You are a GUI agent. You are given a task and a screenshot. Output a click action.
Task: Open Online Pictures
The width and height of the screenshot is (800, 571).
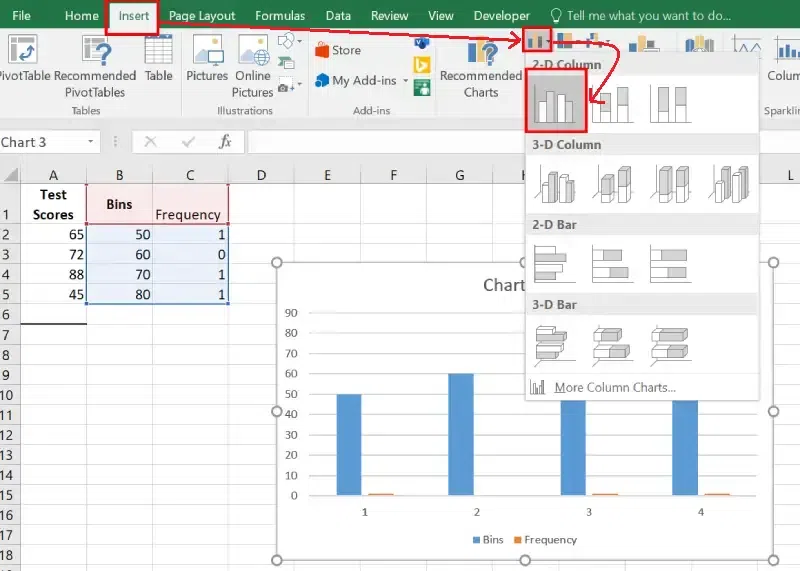coord(253,67)
